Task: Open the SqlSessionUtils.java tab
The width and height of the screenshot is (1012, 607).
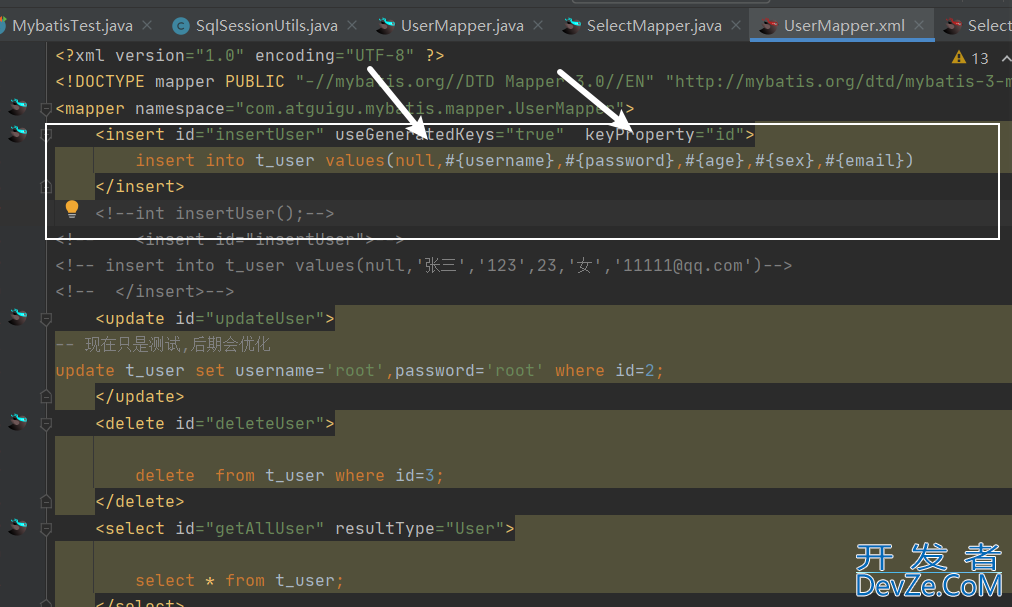Action: coord(266,26)
